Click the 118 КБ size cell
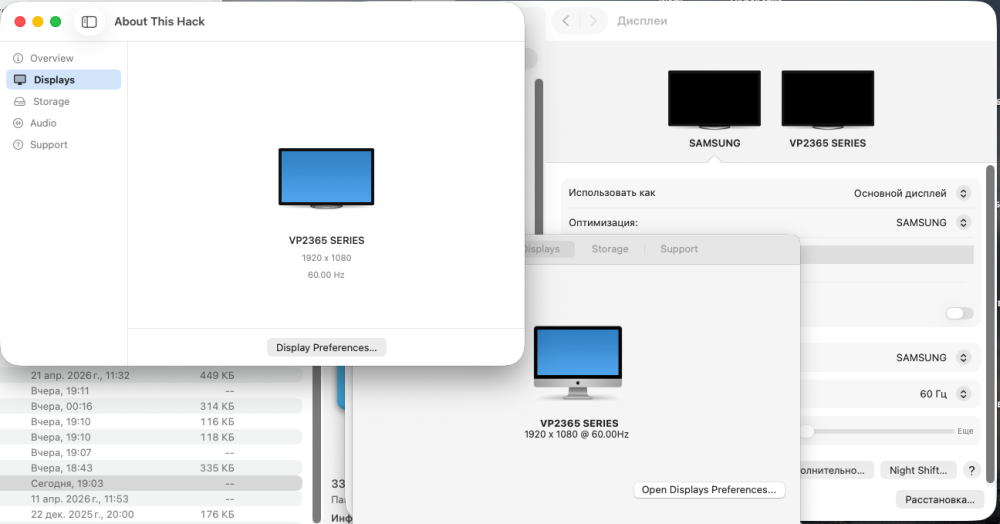Viewport: 1000px width, 524px height. coord(217,437)
